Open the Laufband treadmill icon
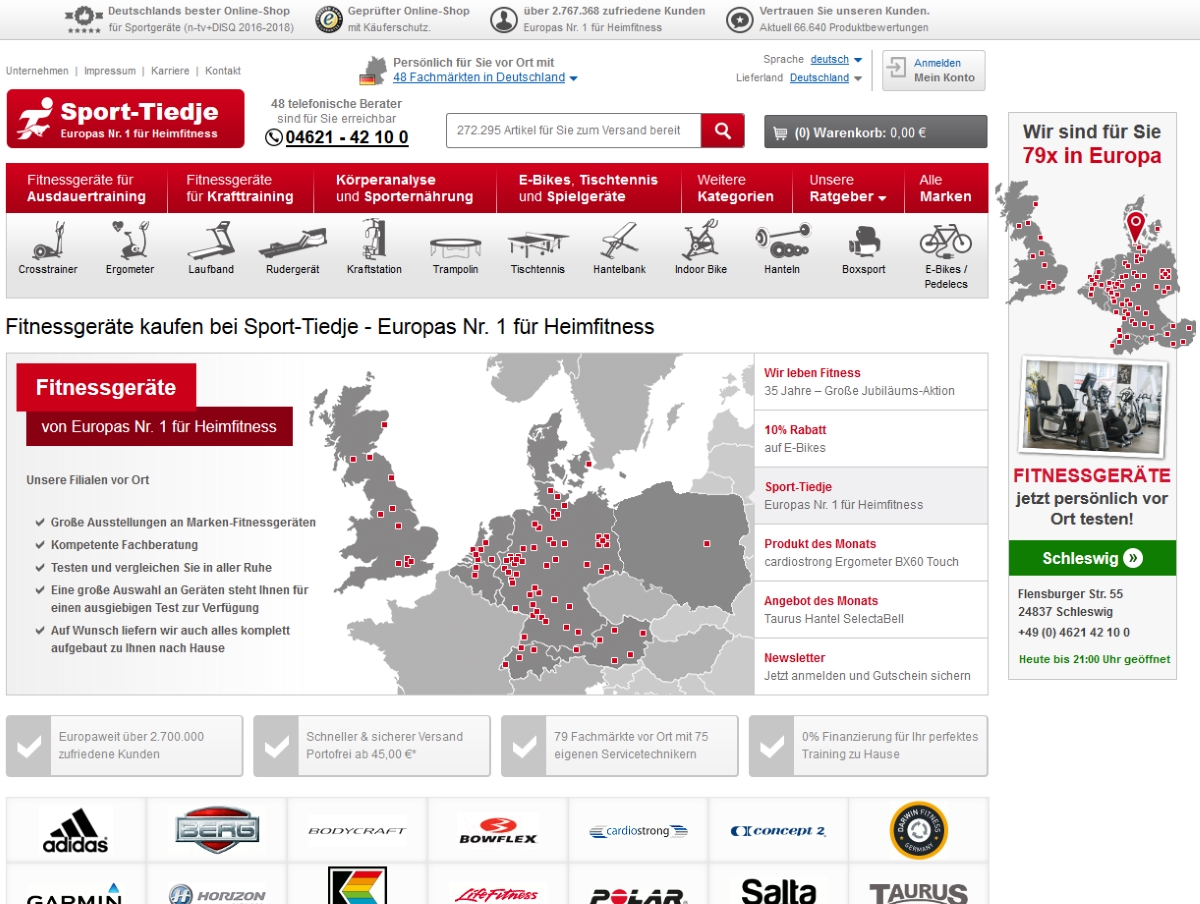The width and height of the screenshot is (1200, 904). (x=210, y=242)
